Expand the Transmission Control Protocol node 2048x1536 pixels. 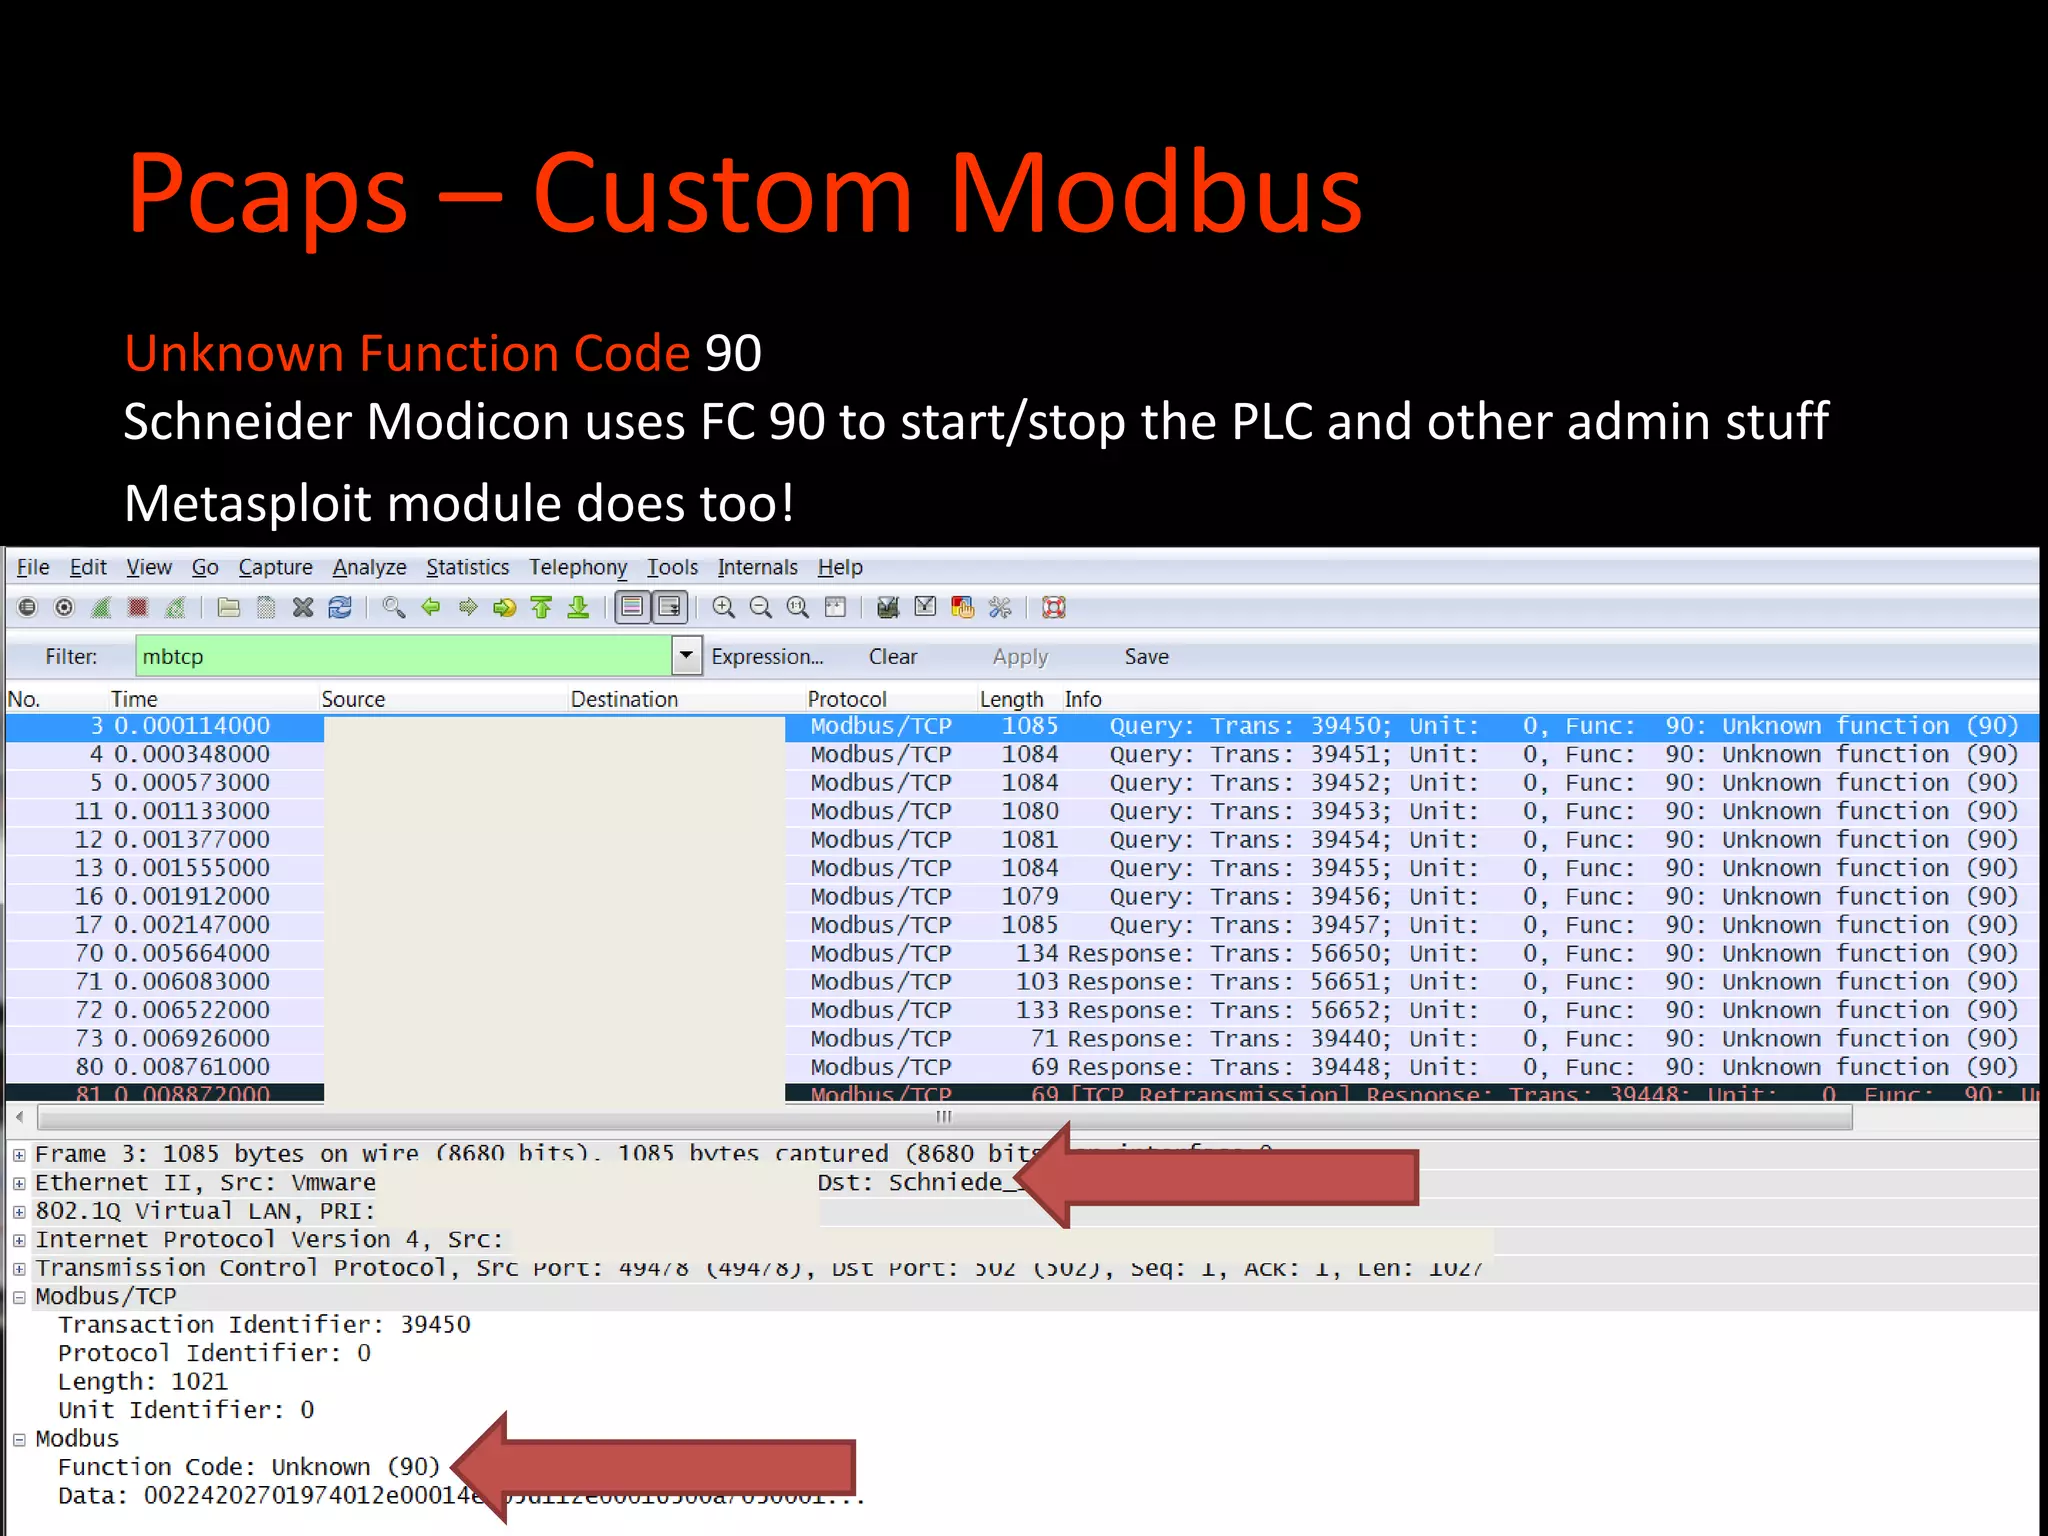(19, 1269)
